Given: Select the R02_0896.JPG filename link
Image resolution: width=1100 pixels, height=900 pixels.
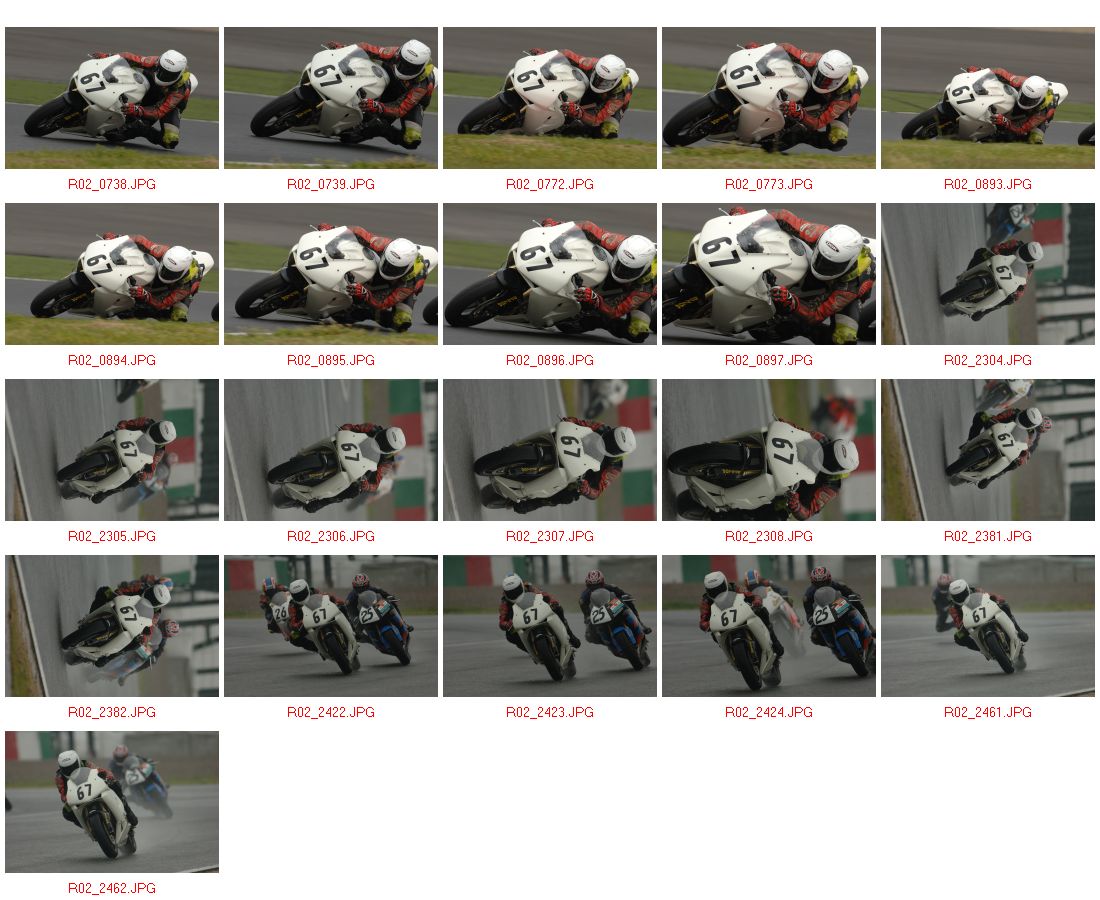Looking at the screenshot, I should coord(549,361).
